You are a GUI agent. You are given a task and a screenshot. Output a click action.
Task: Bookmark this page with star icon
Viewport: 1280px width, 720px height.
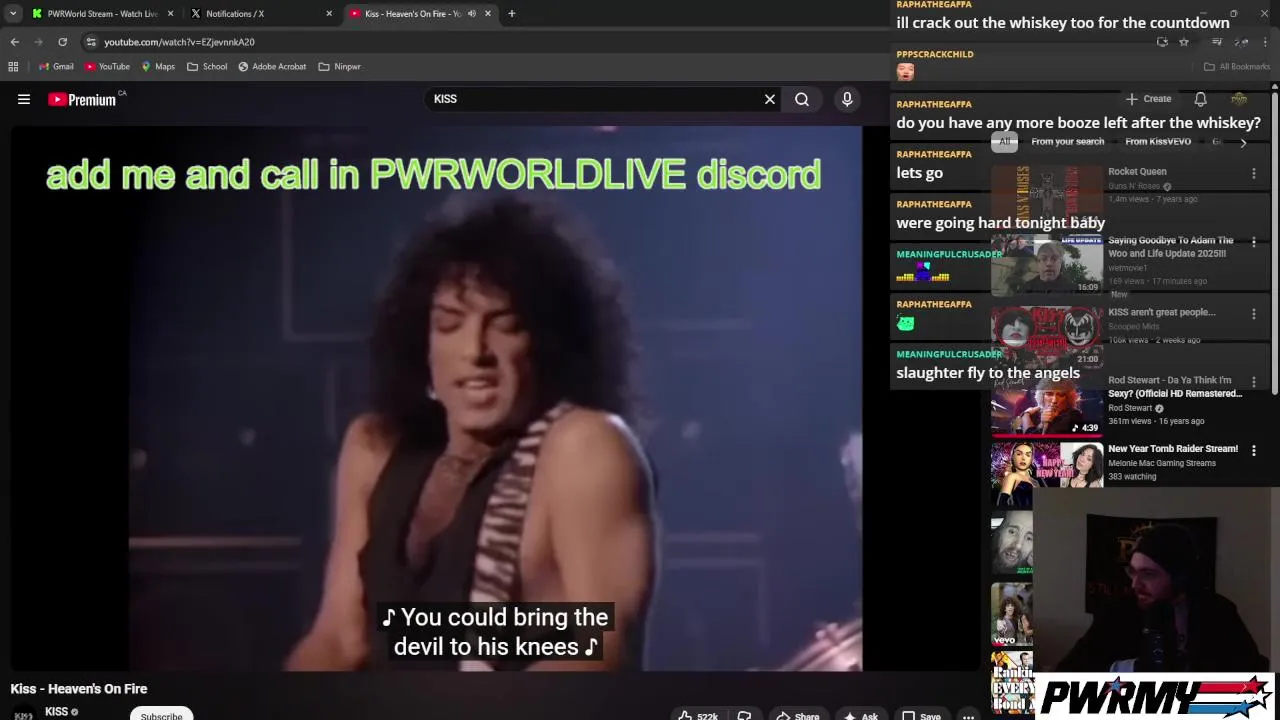(x=1184, y=42)
